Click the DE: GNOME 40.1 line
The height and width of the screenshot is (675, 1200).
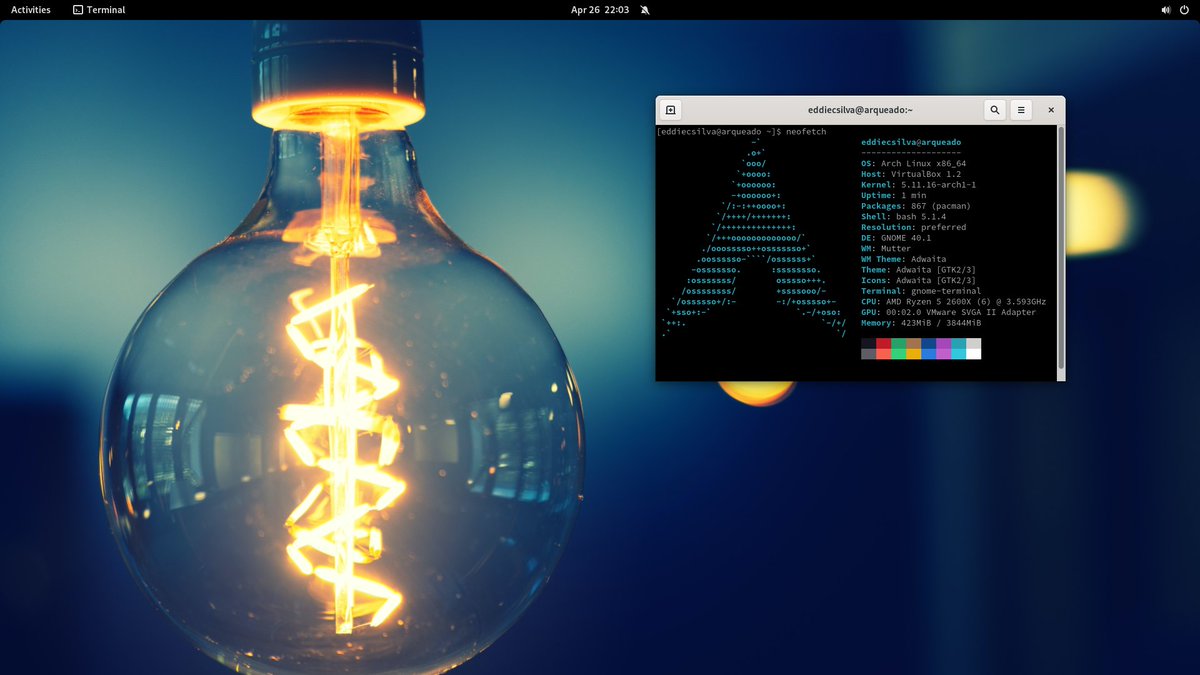coord(896,238)
